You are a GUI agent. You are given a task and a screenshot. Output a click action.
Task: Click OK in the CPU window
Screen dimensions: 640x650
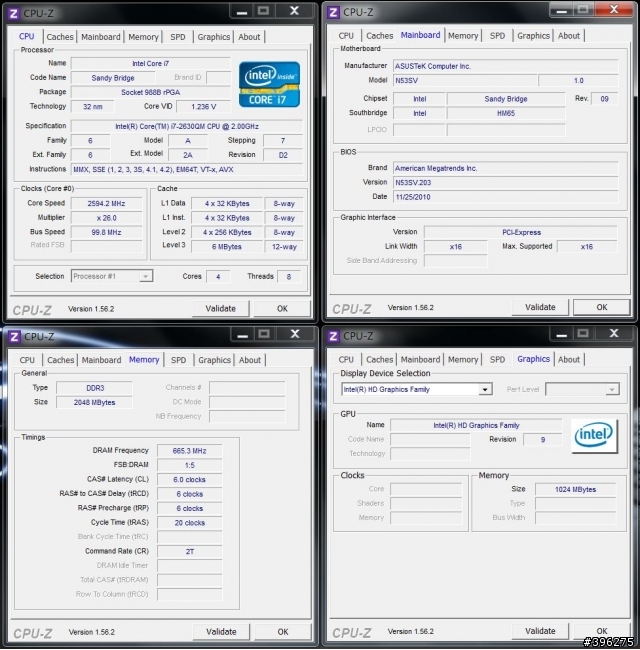click(x=282, y=308)
